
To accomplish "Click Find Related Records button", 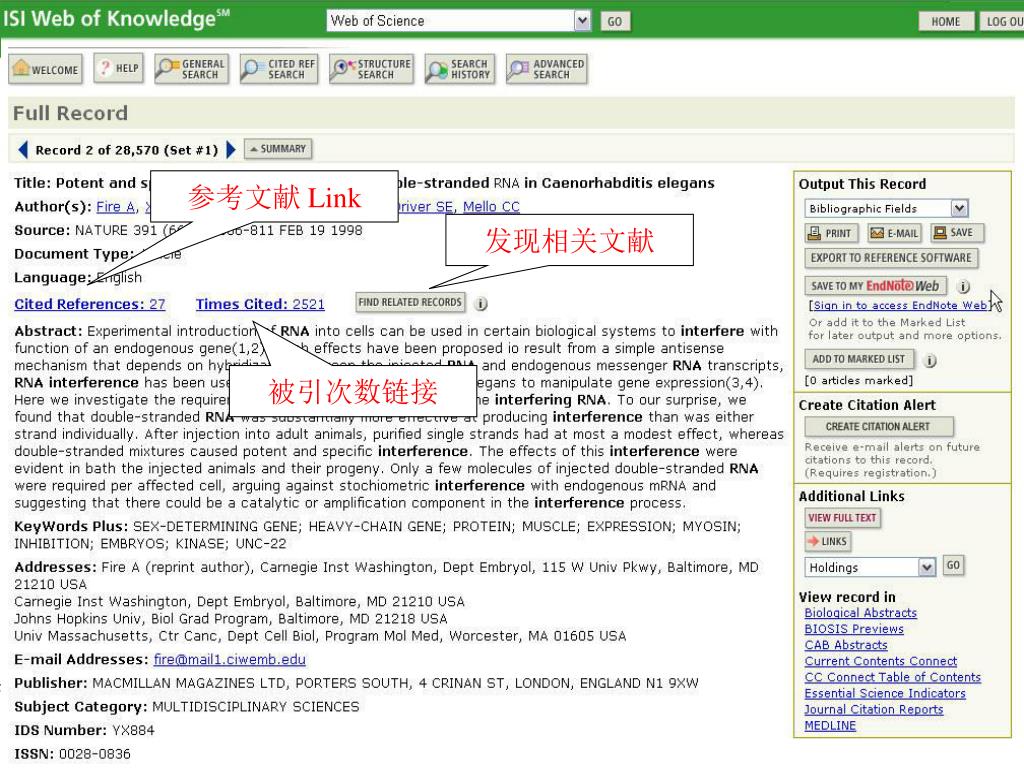I will (x=410, y=302).
